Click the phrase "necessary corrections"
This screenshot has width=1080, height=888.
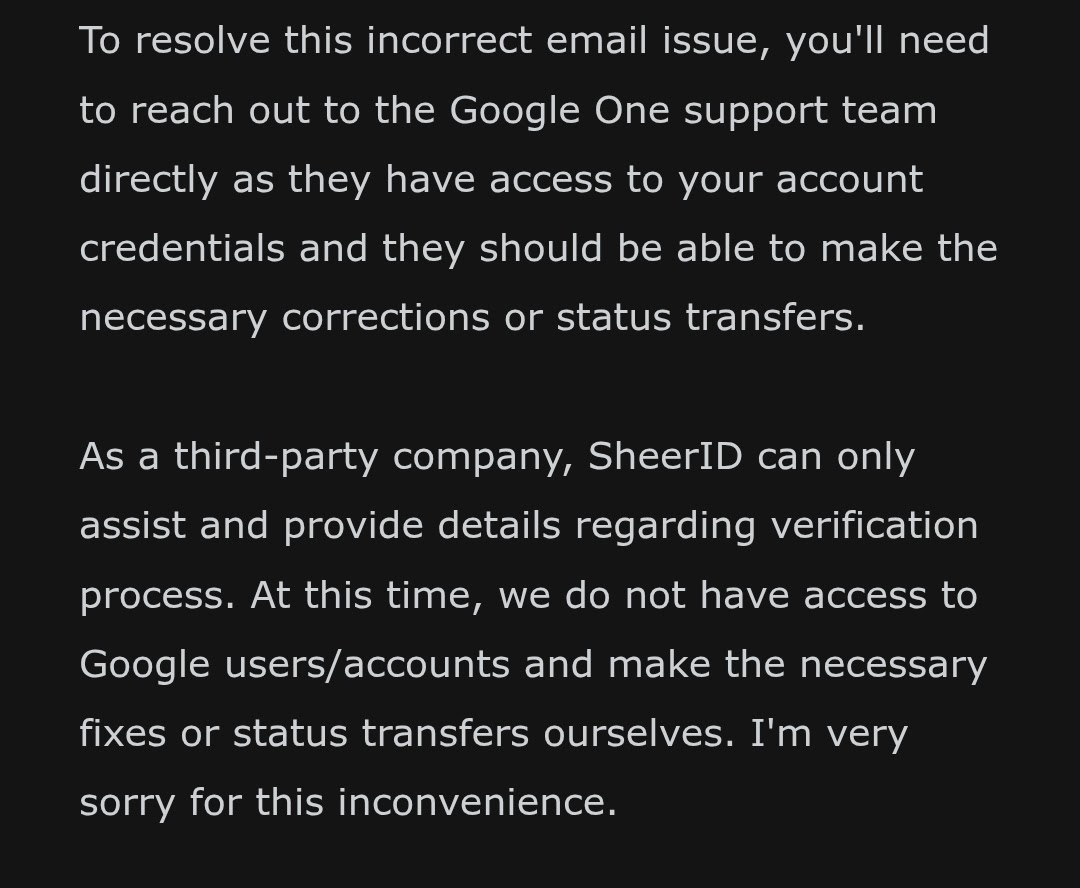[284, 318]
